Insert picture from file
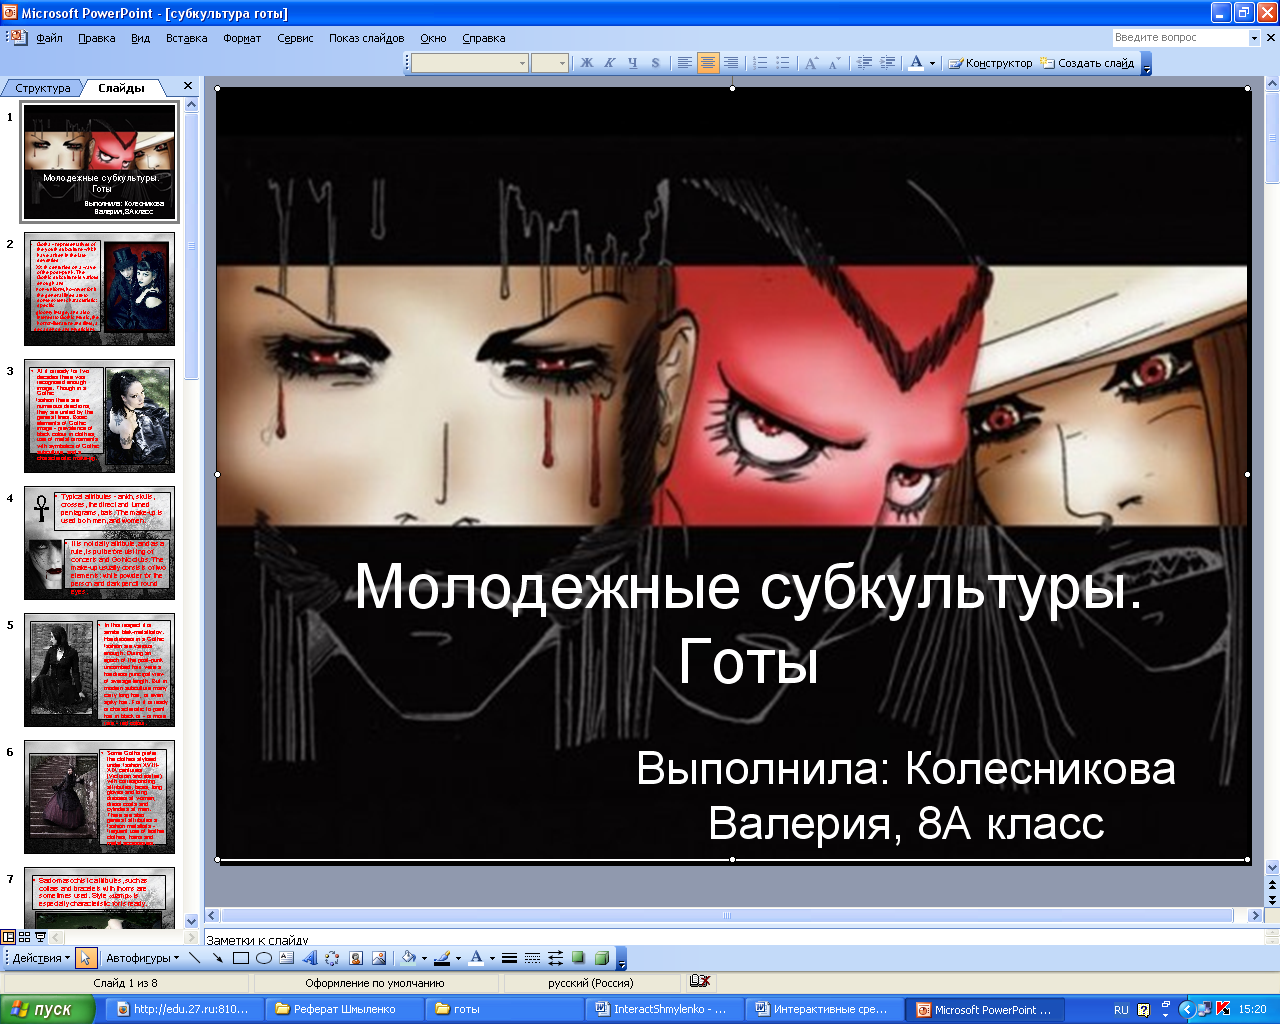Image resolution: width=1280 pixels, height=1024 pixels. coord(379,958)
